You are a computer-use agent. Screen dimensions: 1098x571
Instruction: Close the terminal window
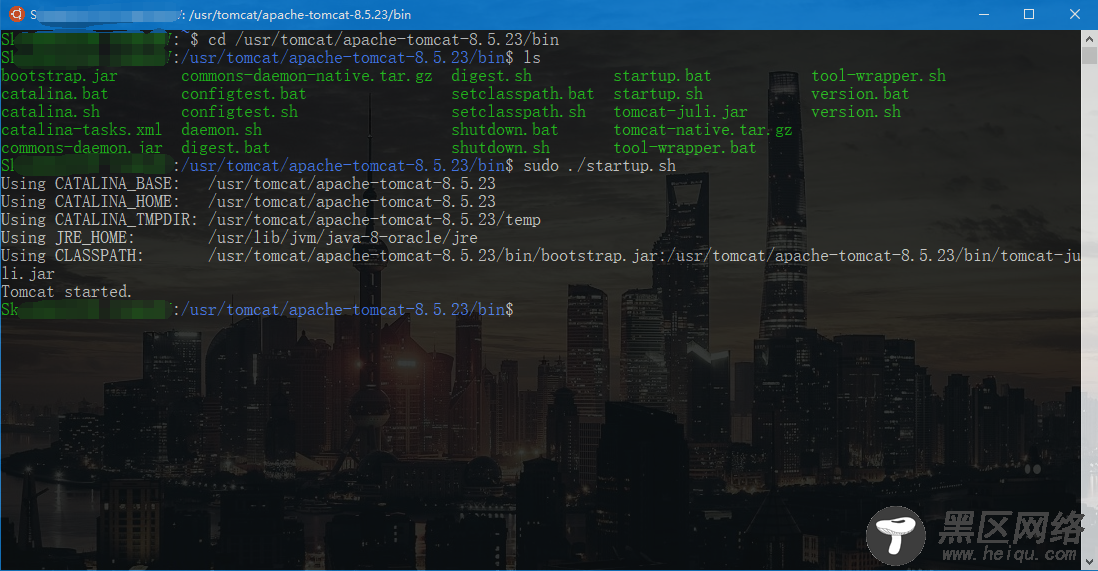(x=1075, y=14)
